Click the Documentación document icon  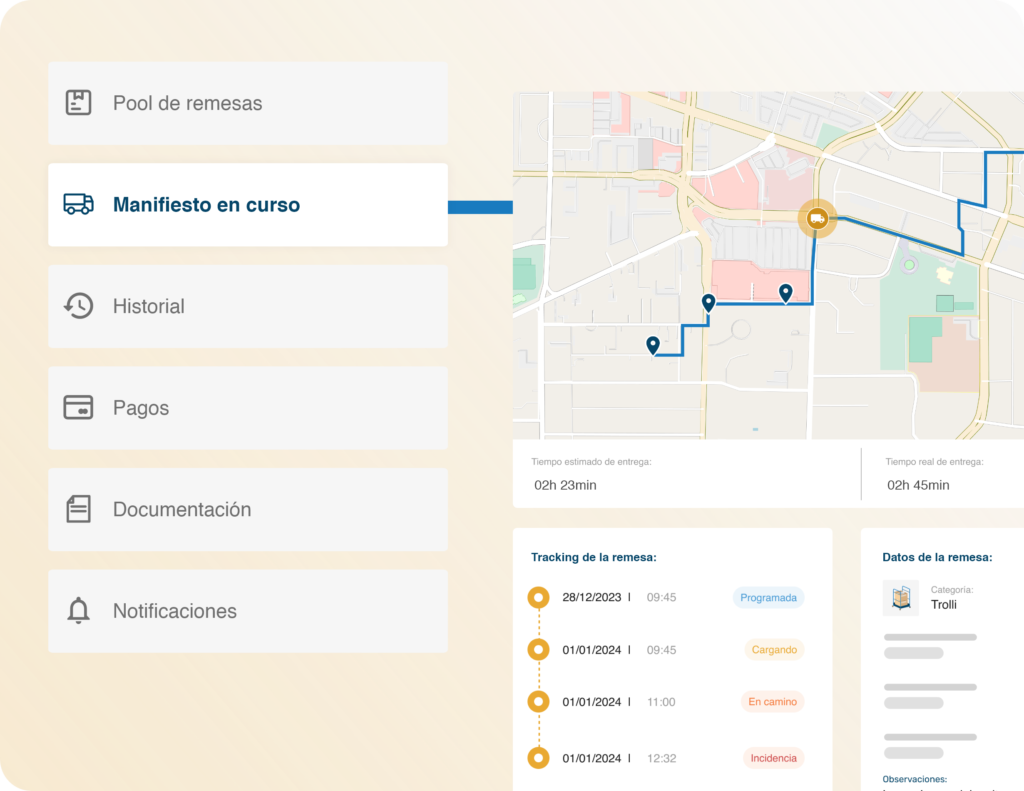[x=78, y=509]
